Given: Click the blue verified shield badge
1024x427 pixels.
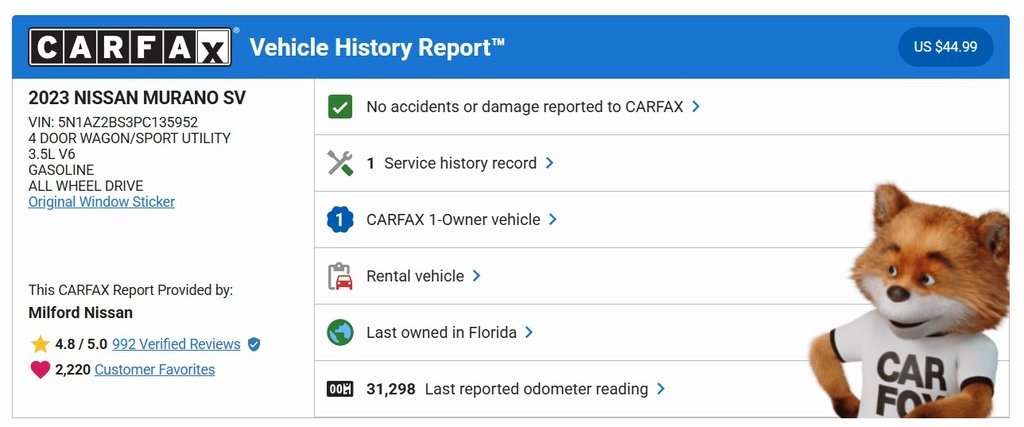Looking at the screenshot, I should pyautogui.click(x=254, y=344).
